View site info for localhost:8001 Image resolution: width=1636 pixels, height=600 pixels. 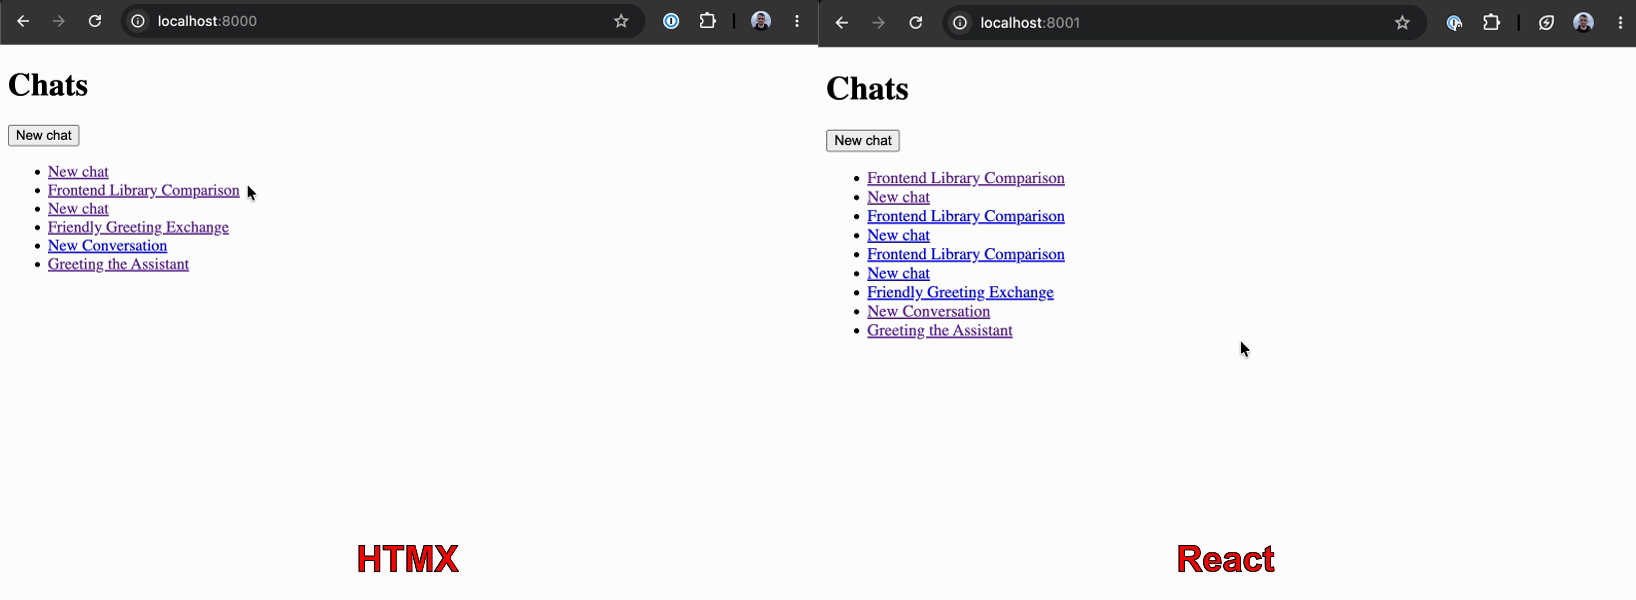point(960,23)
